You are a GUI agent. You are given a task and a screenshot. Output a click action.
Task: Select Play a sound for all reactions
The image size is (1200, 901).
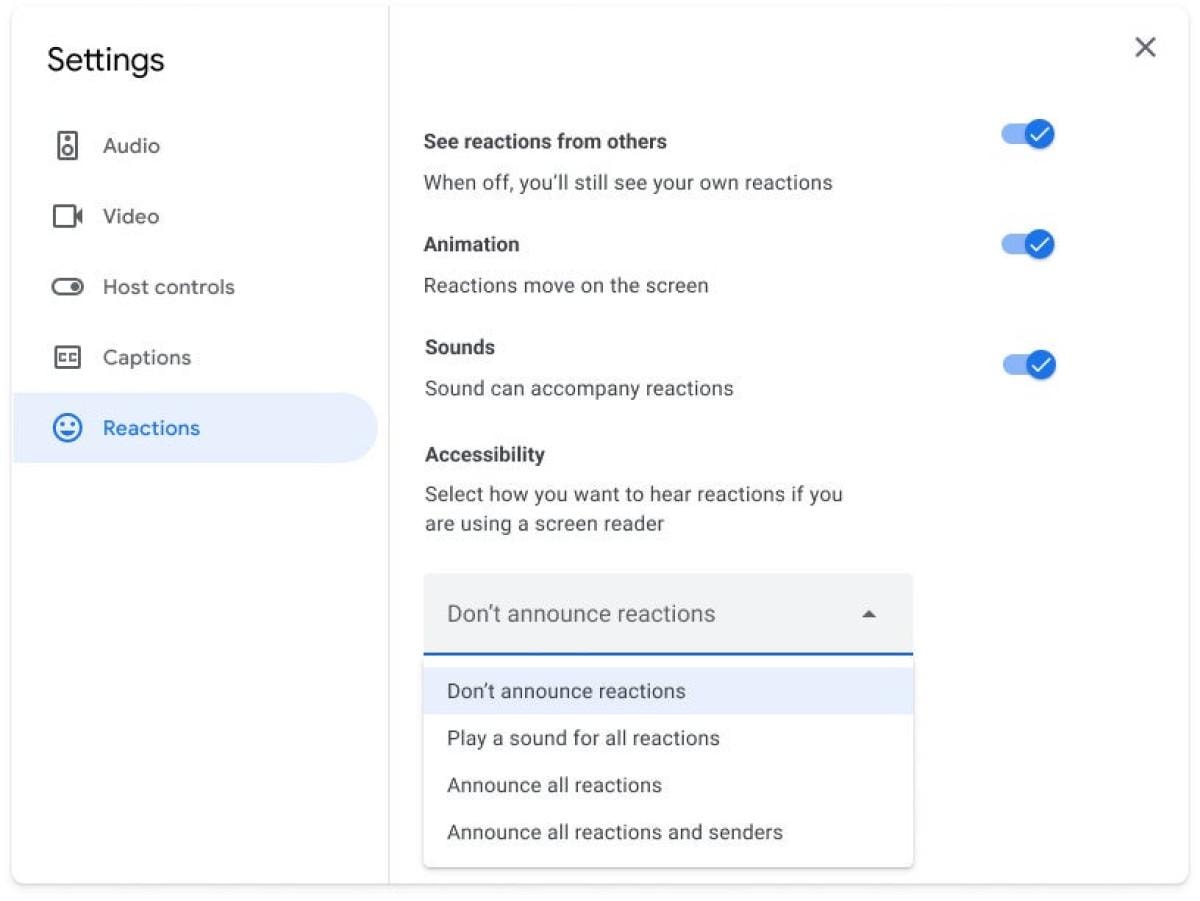pyautogui.click(x=583, y=738)
